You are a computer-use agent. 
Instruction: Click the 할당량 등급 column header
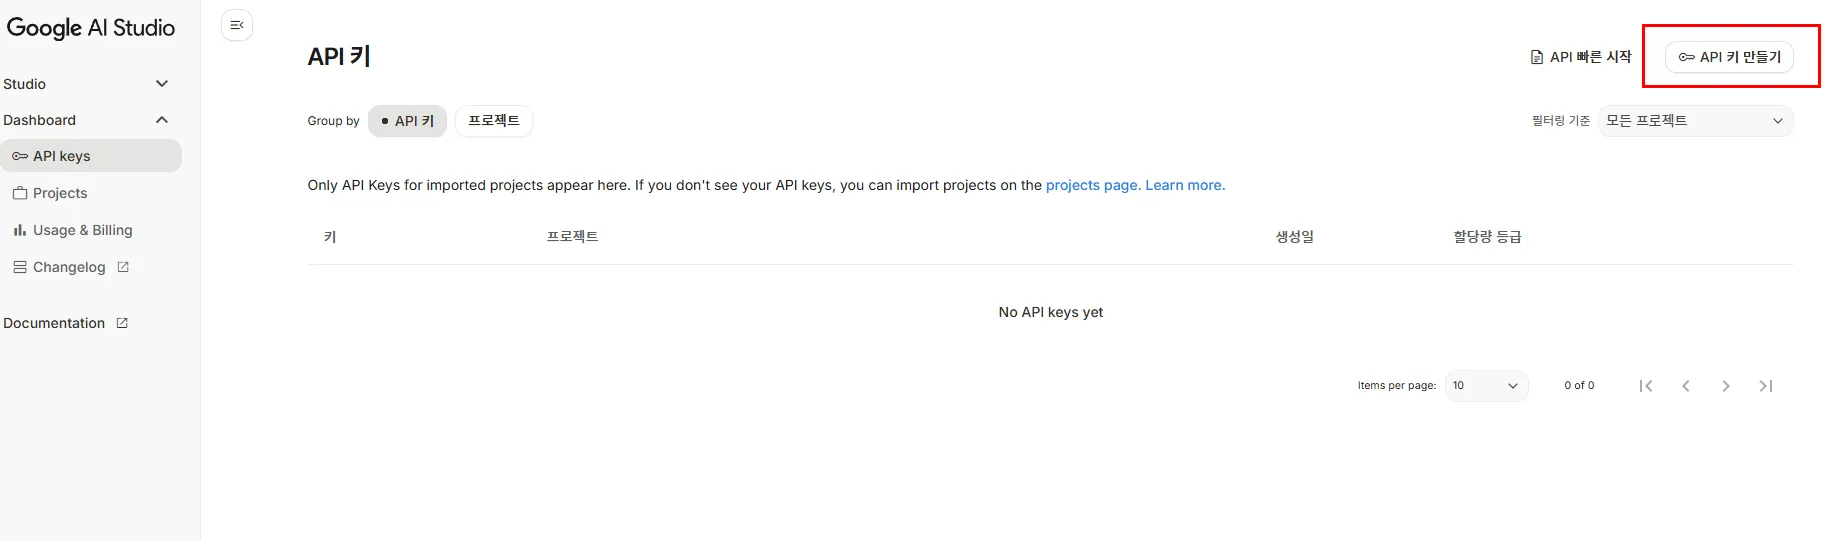pyautogui.click(x=1487, y=237)
